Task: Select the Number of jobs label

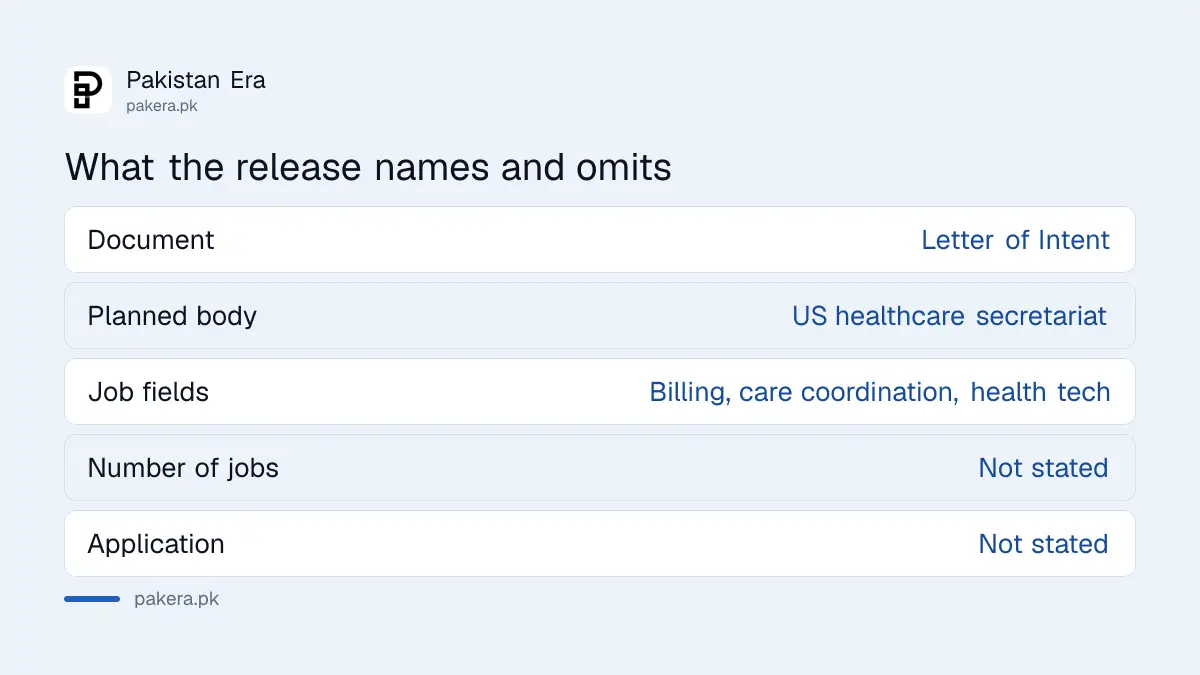Action: tap(183, 468)
